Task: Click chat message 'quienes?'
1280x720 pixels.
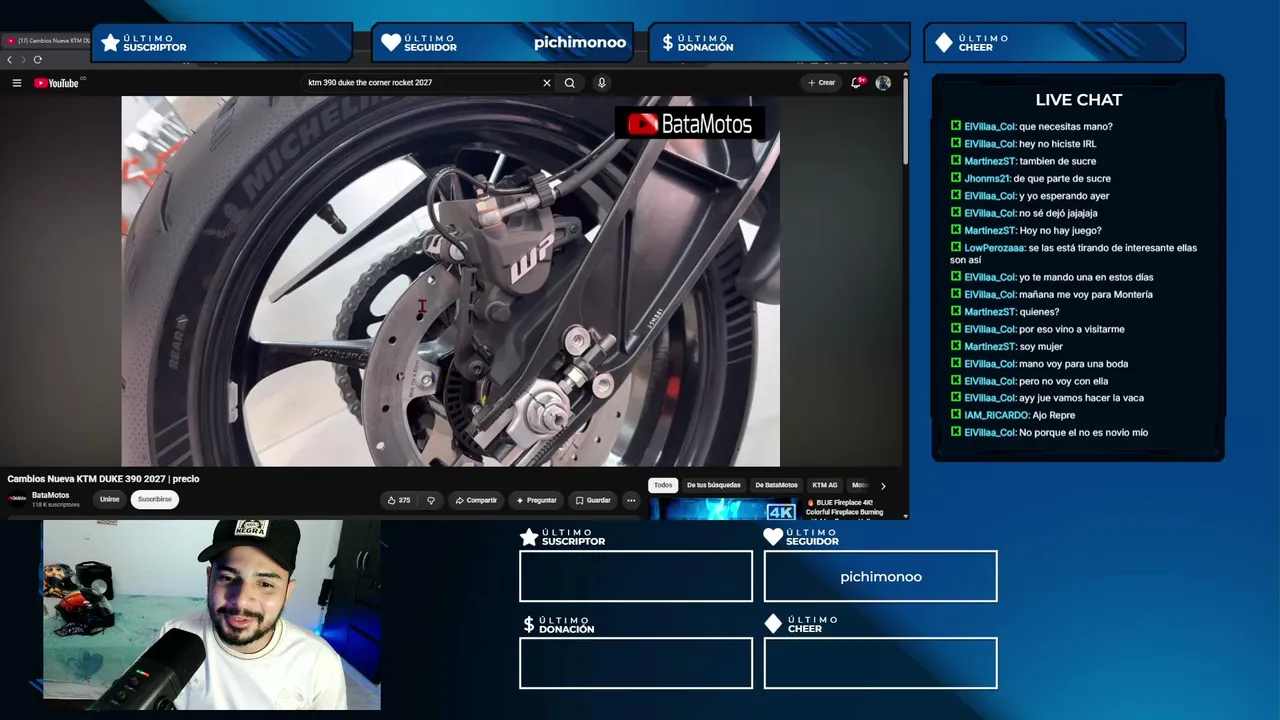Action: point(1039,312)
